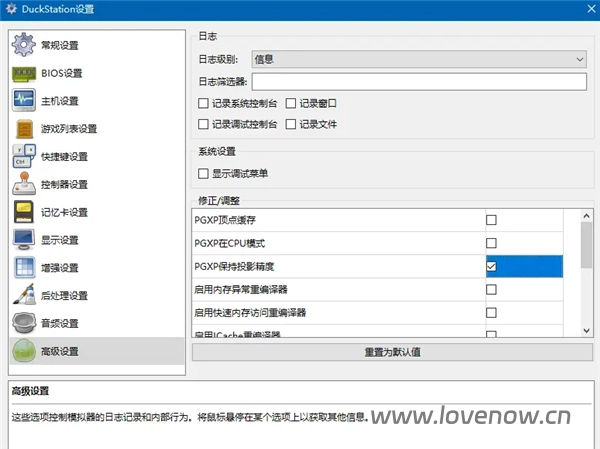Tick the 启用内存异常重编译器 checkbox
Image resolution: width=600 pixels, height=449 pixels.
[491, 289]
